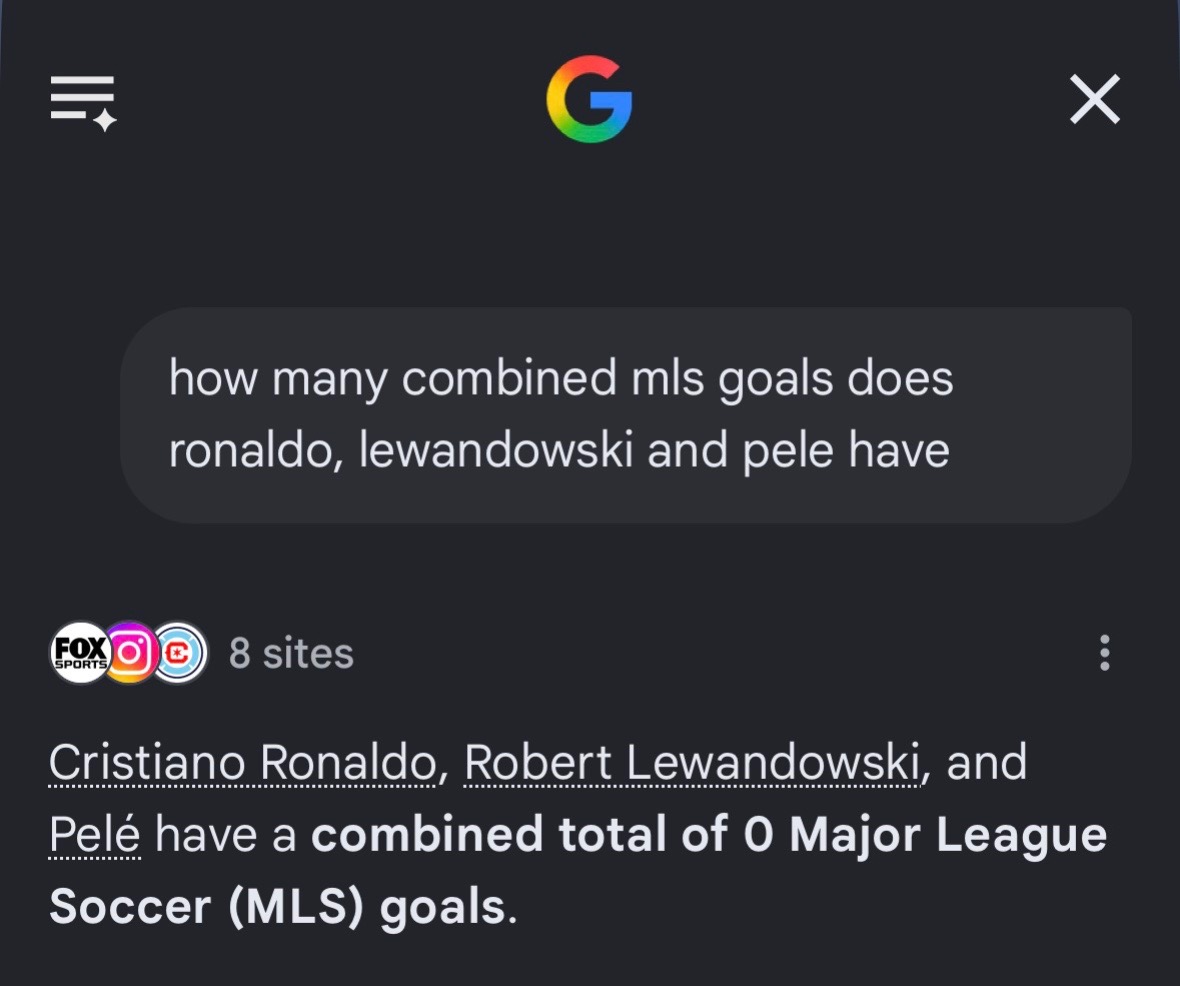This screenshot has width=1180, height=986.
Task: Click the word 'pele' in the query
Action: pos(788,452)
